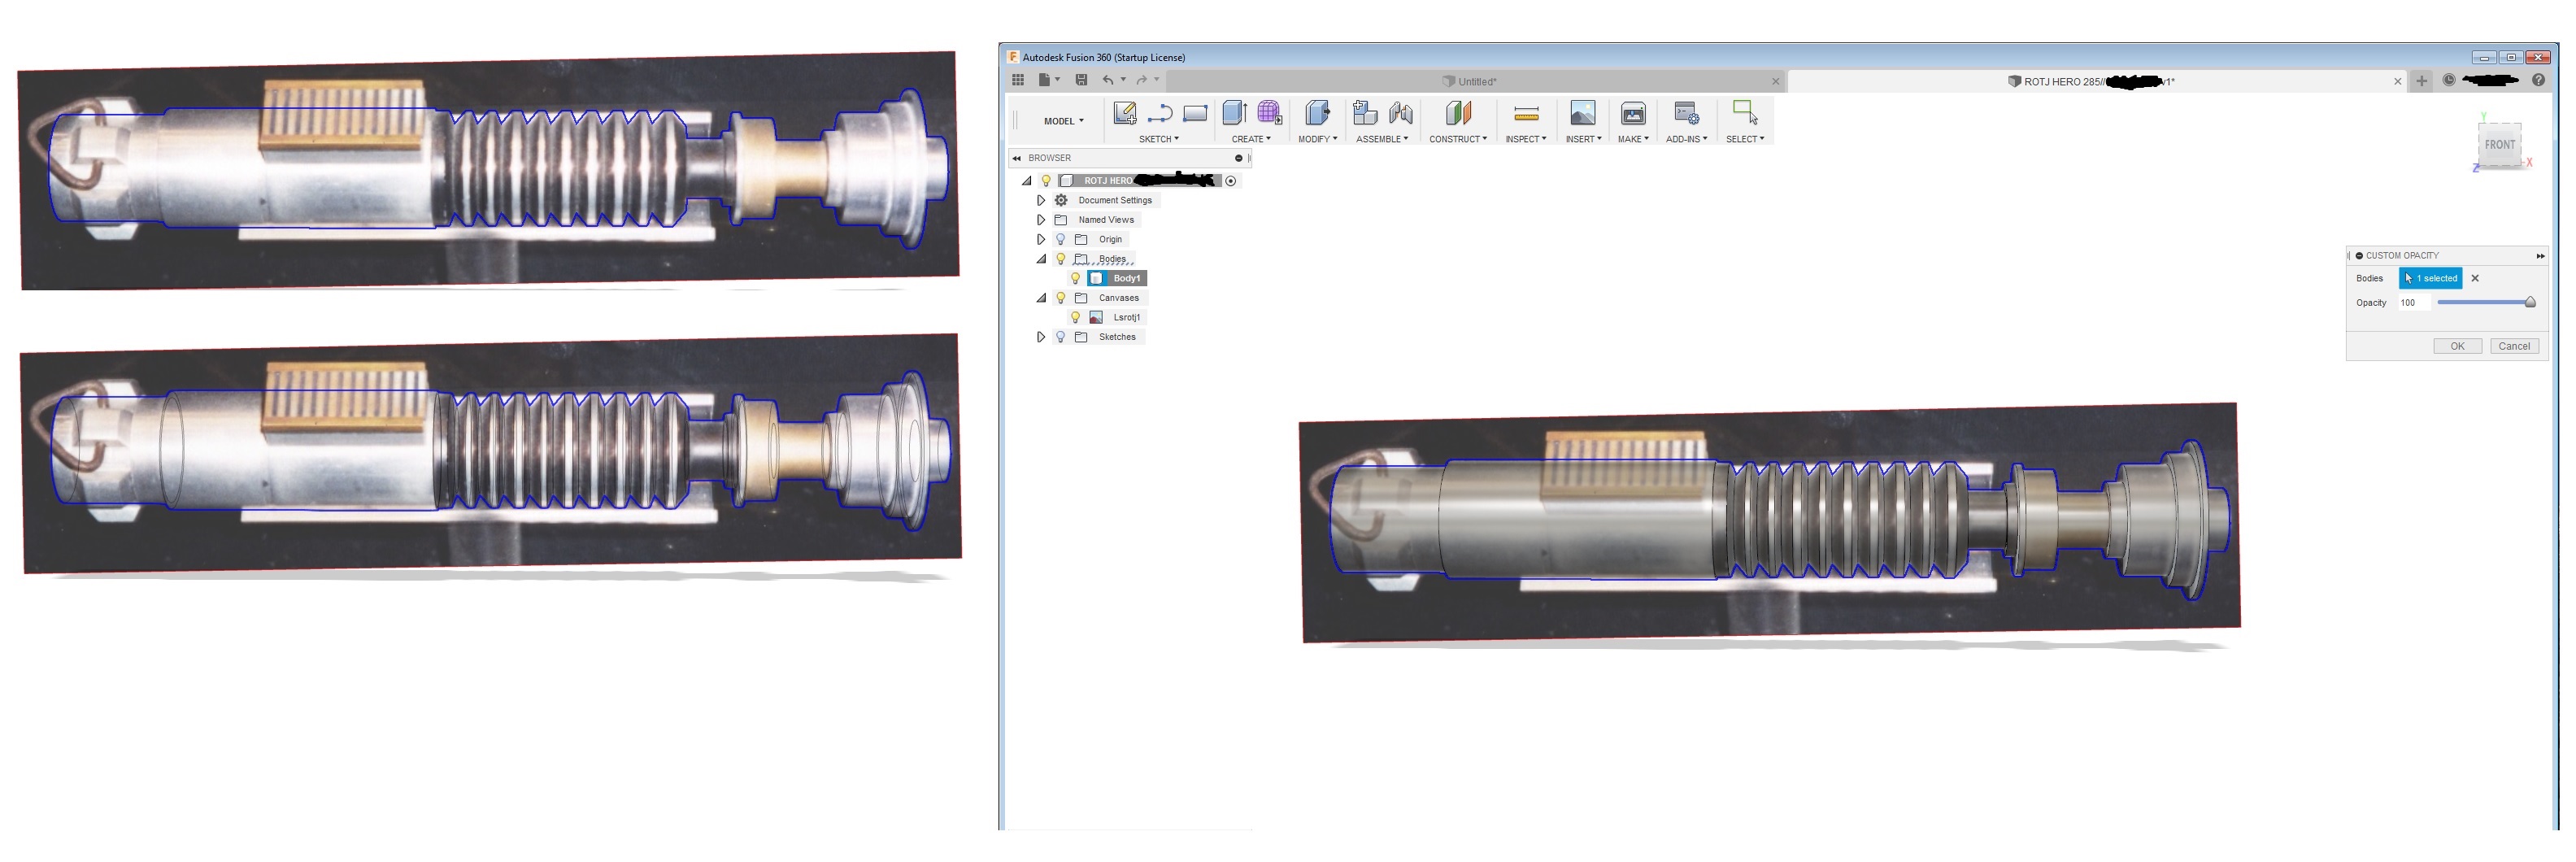
Task: Open the 3D Print make icon
Action: pyautogui.click(x=1633, y=113)
